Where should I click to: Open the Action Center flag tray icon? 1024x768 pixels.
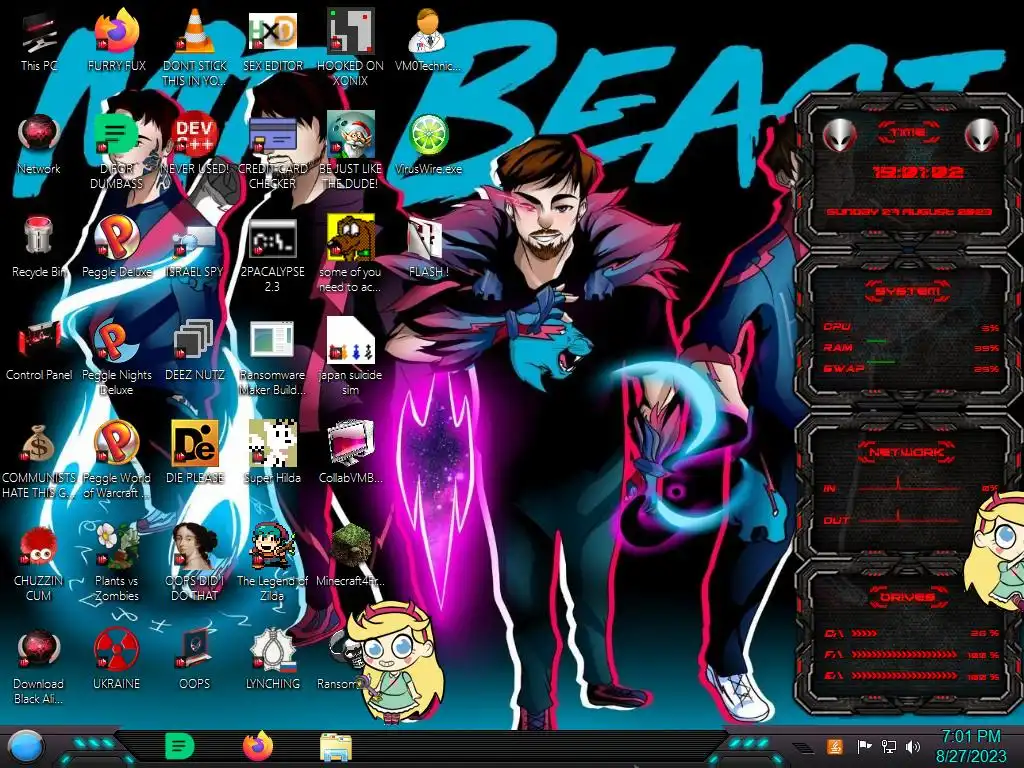tap(864, 746)
